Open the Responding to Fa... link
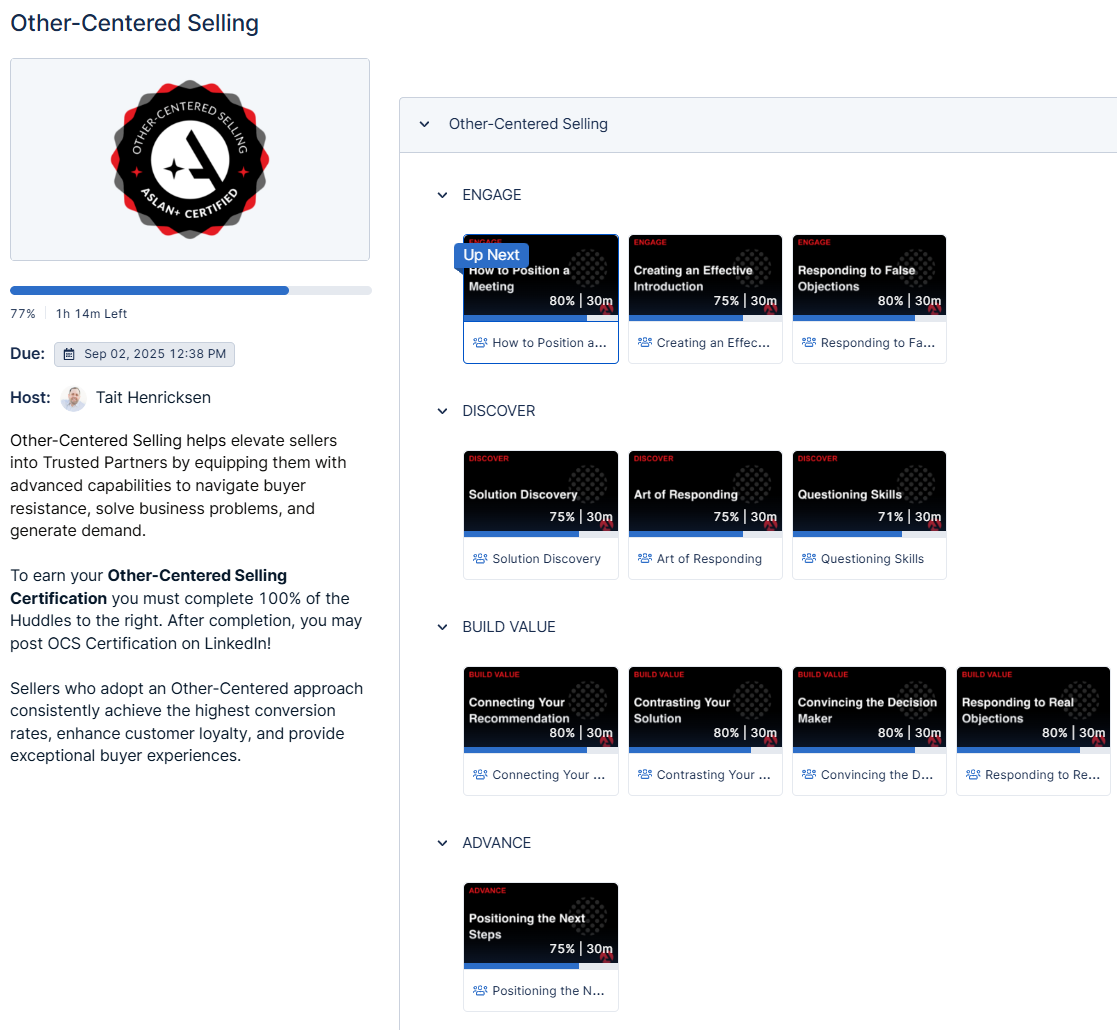Image resolution: width=1117 pixels, height=1030 pixels. 878,343
